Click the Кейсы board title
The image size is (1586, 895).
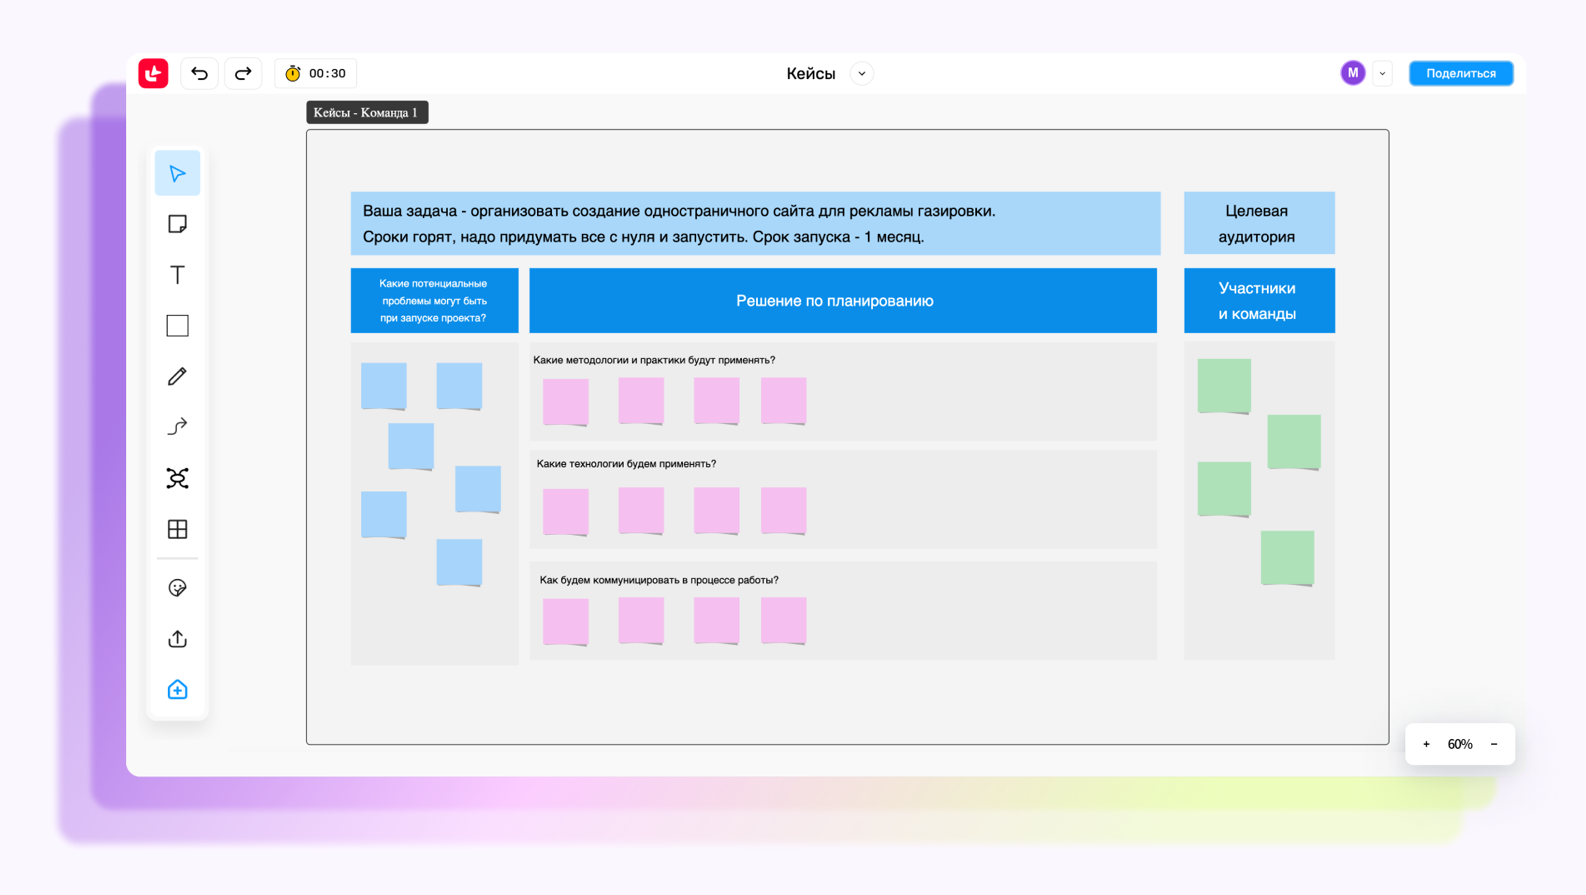coord(810,73)
